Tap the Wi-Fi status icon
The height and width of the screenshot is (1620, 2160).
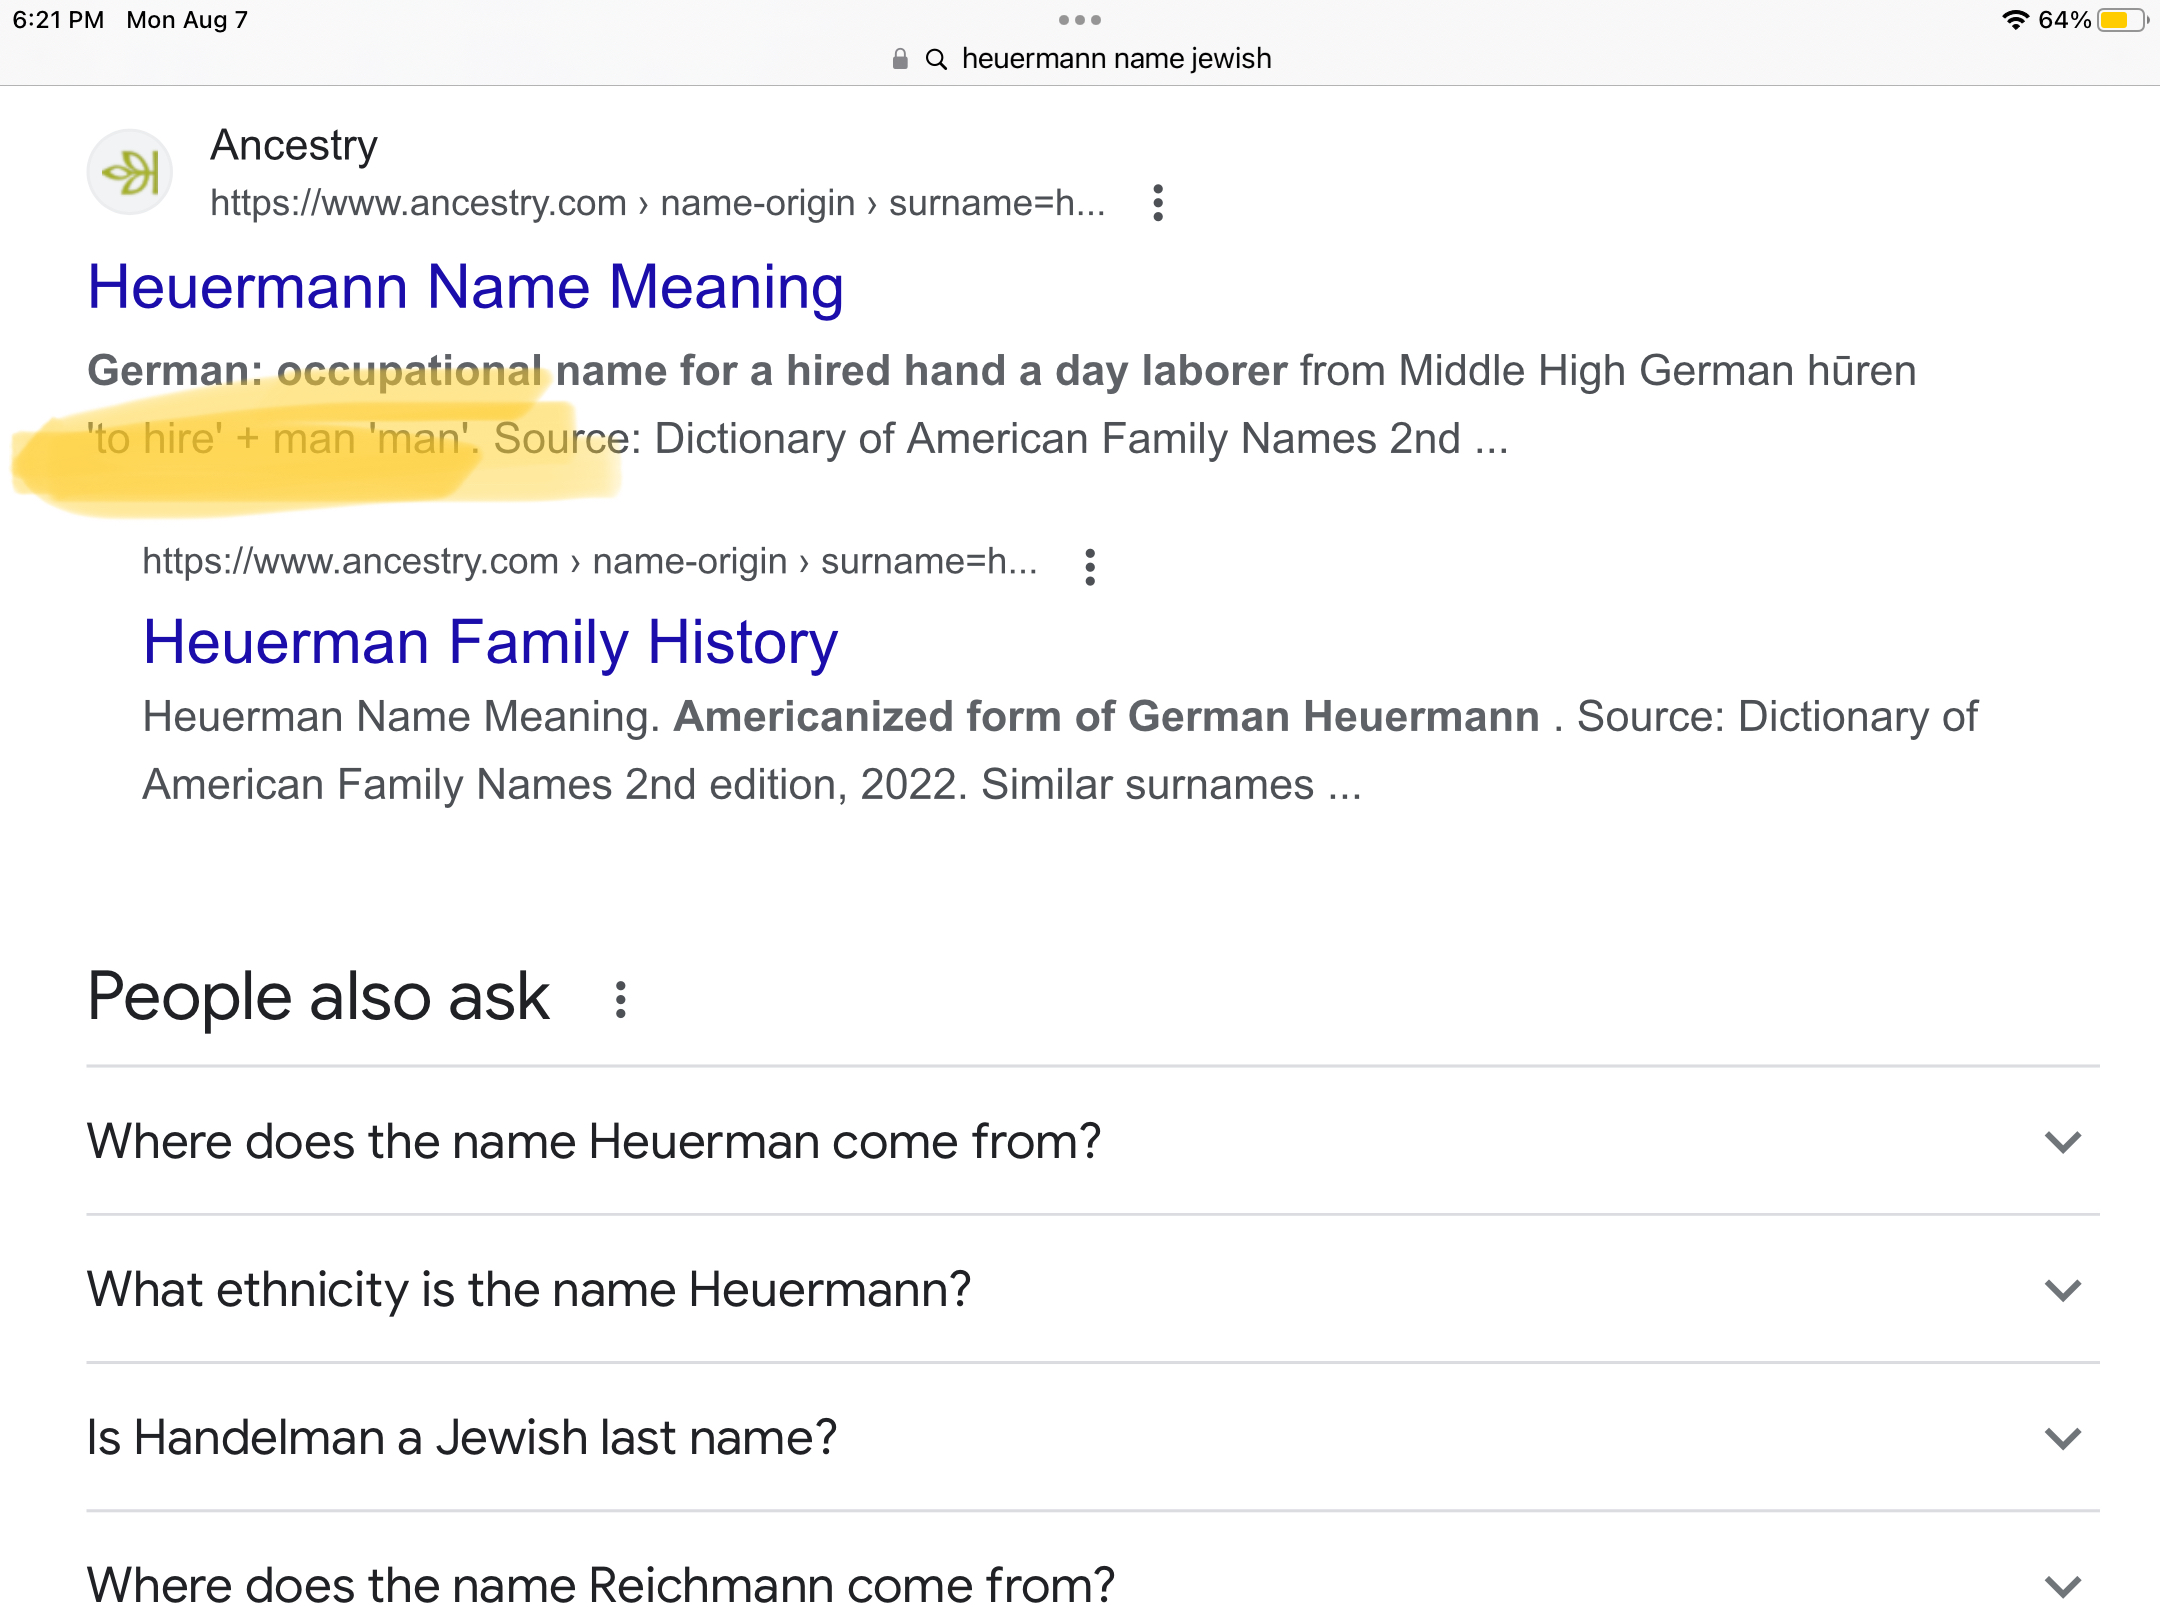click(x=2016, y=20)
